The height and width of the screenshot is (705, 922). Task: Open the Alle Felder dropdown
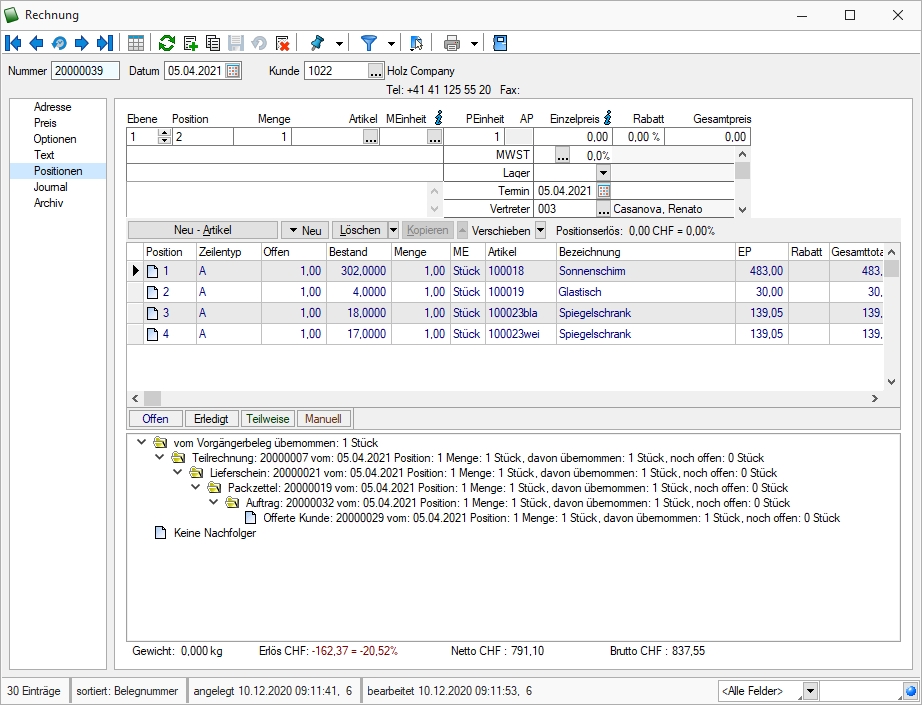(x=810, y=691)
